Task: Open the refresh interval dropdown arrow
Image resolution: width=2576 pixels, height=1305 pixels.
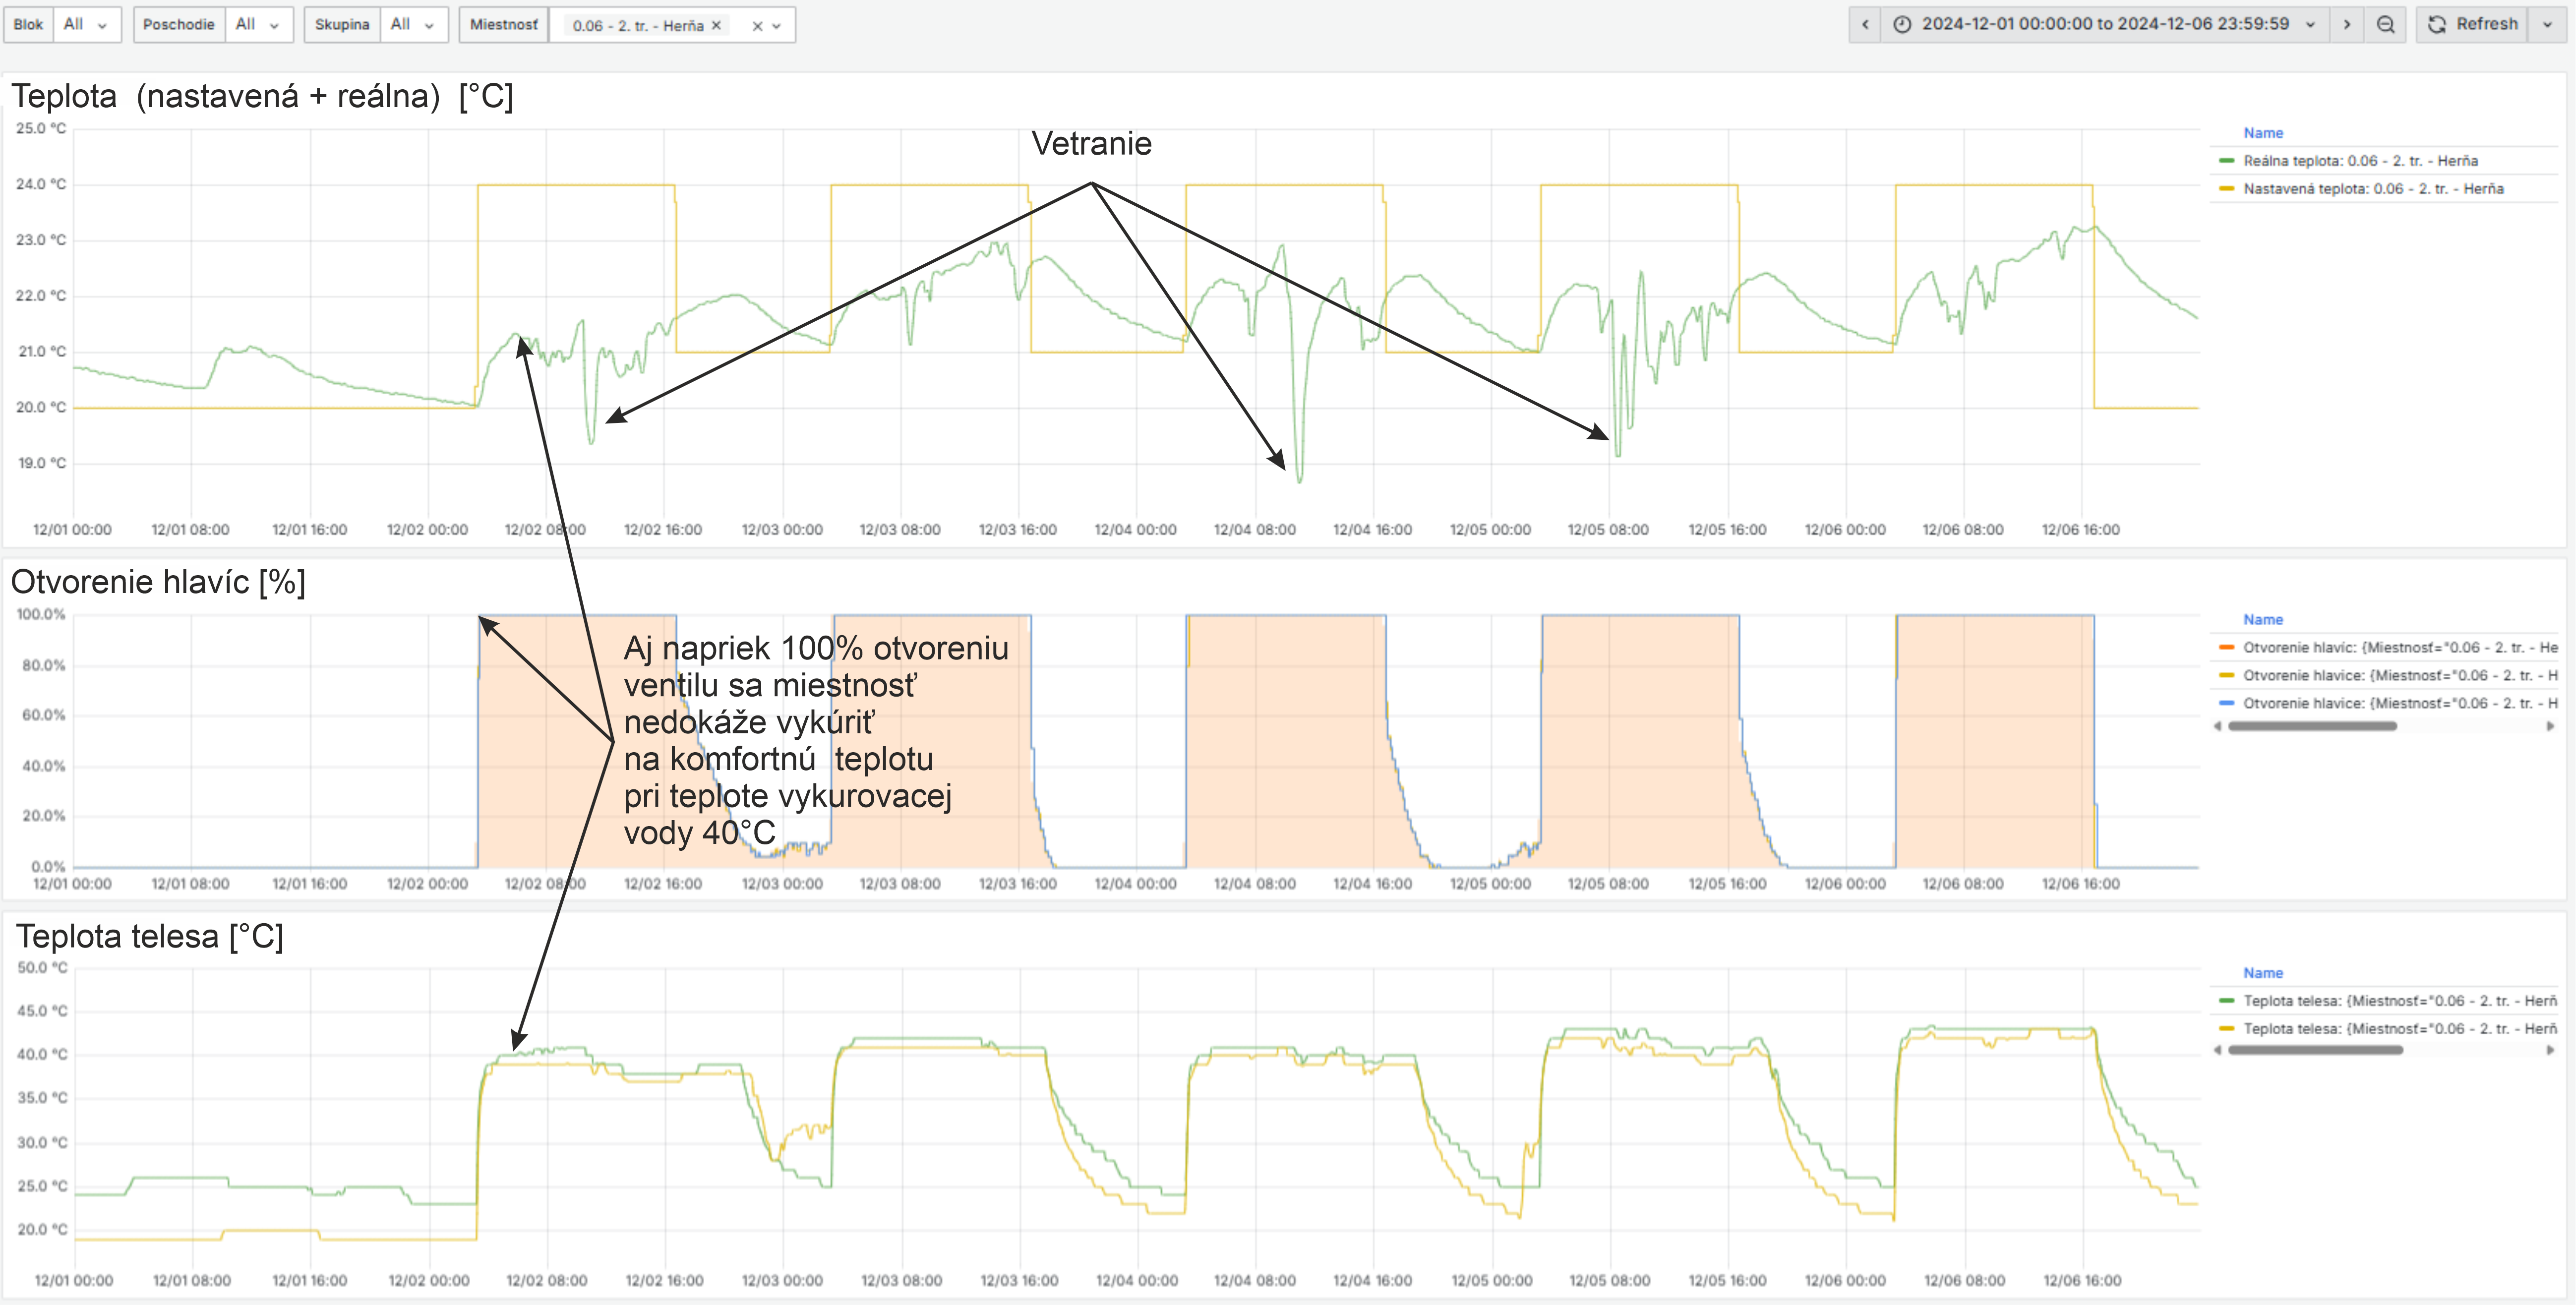Action: pos(2547,25)
